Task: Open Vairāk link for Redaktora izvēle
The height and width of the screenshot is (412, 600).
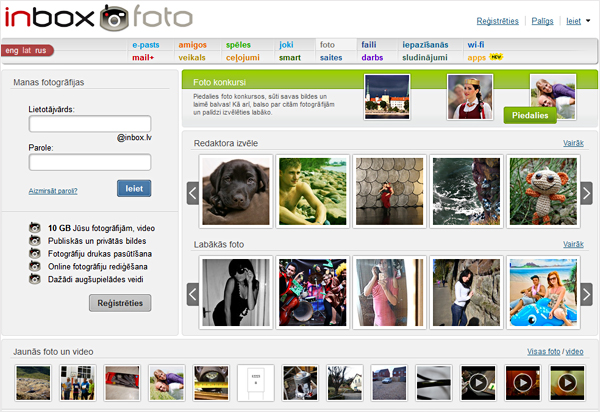Action: click(573, 143)
